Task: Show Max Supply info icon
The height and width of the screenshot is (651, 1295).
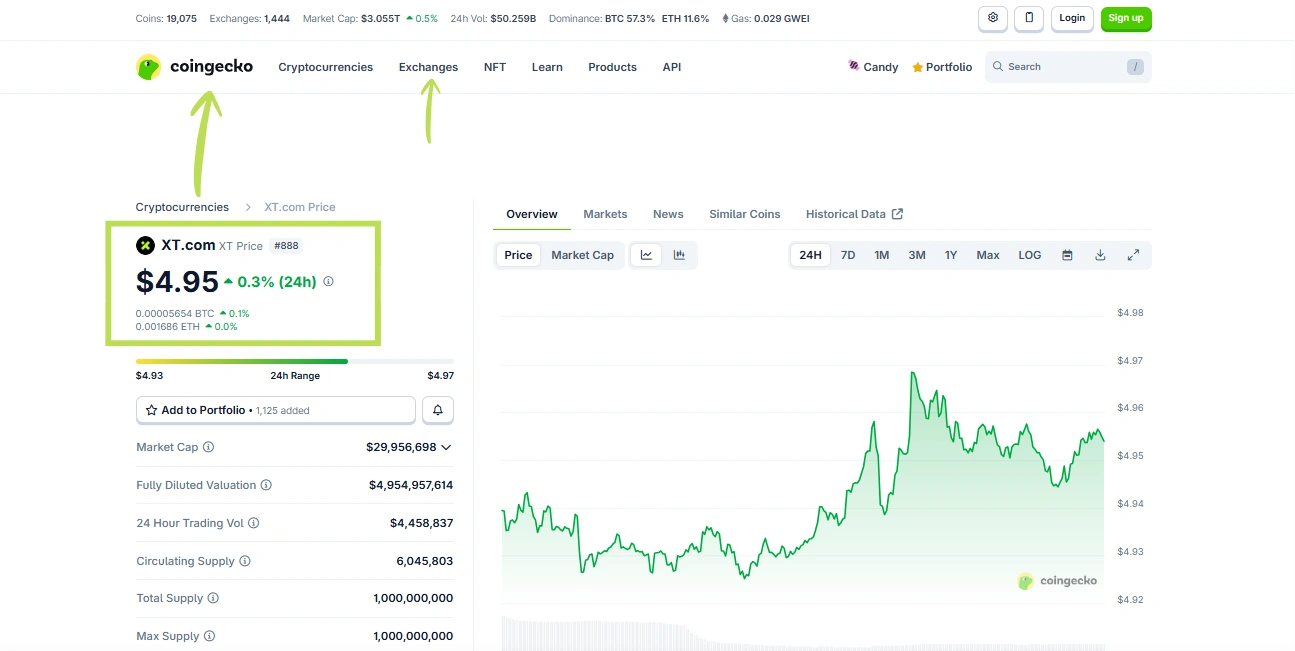Action: click(x=210, y=636)
